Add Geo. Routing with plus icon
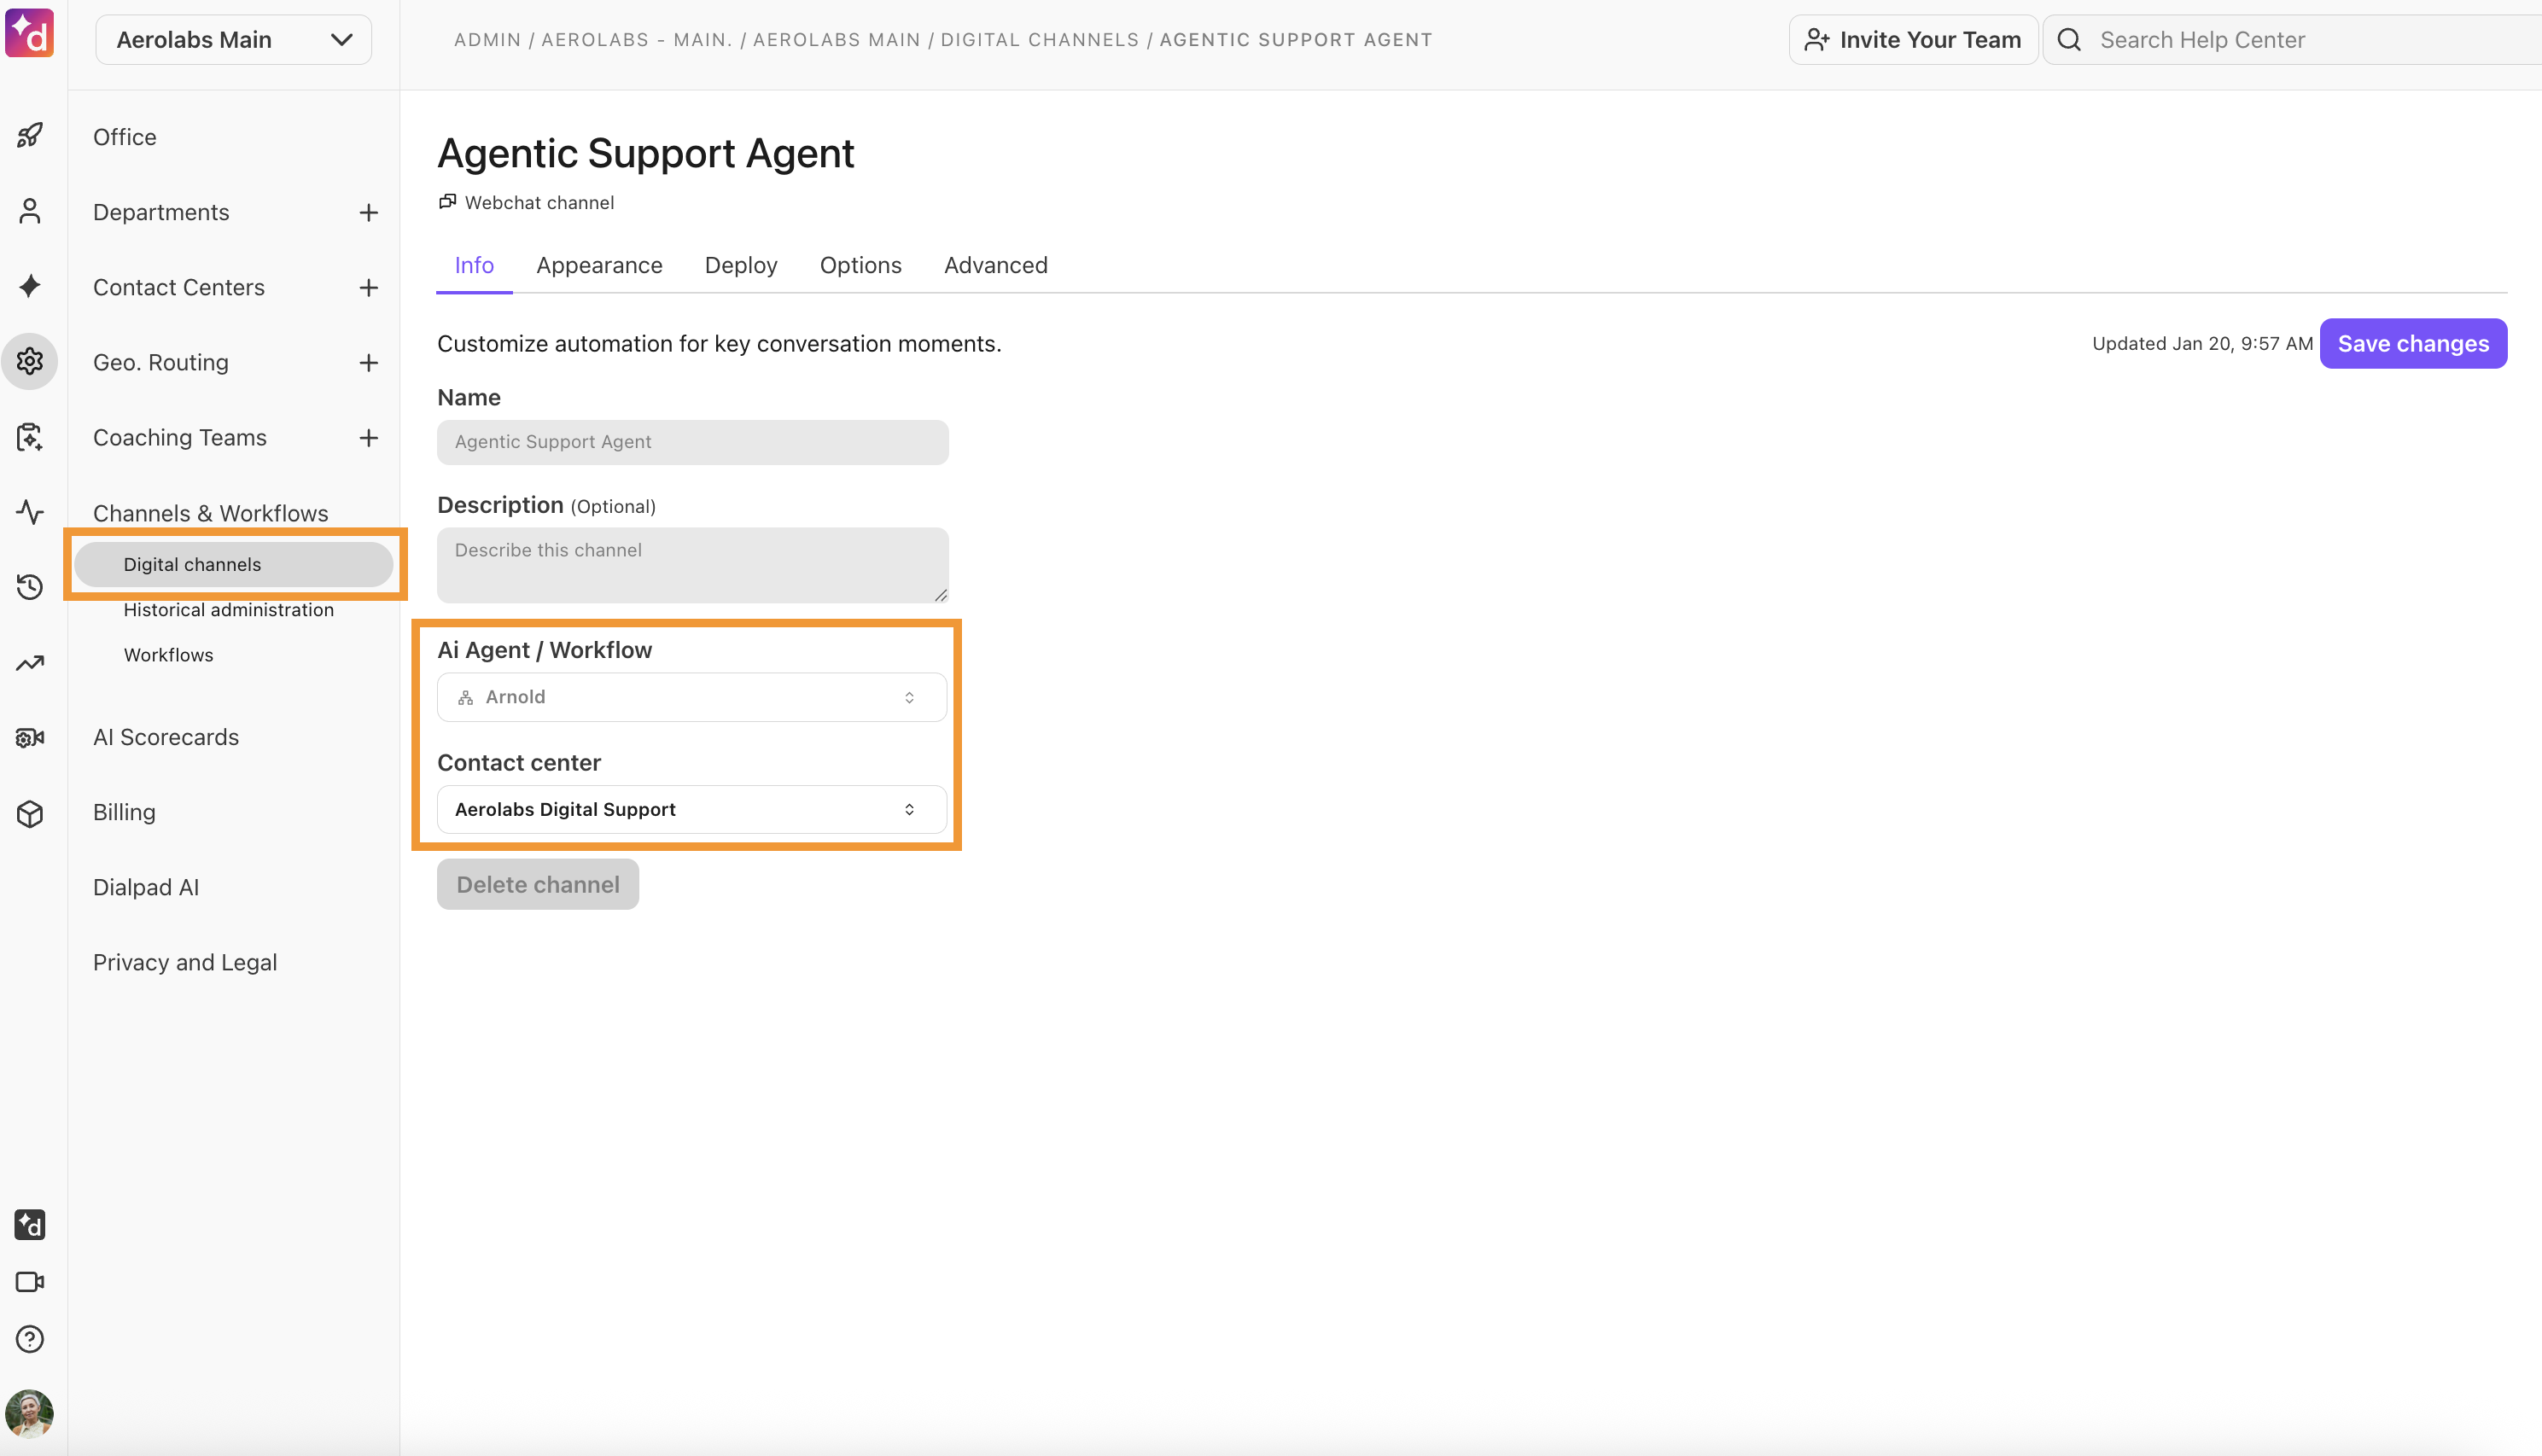This screenshot has height=1456, width=2542. (369, 362)
